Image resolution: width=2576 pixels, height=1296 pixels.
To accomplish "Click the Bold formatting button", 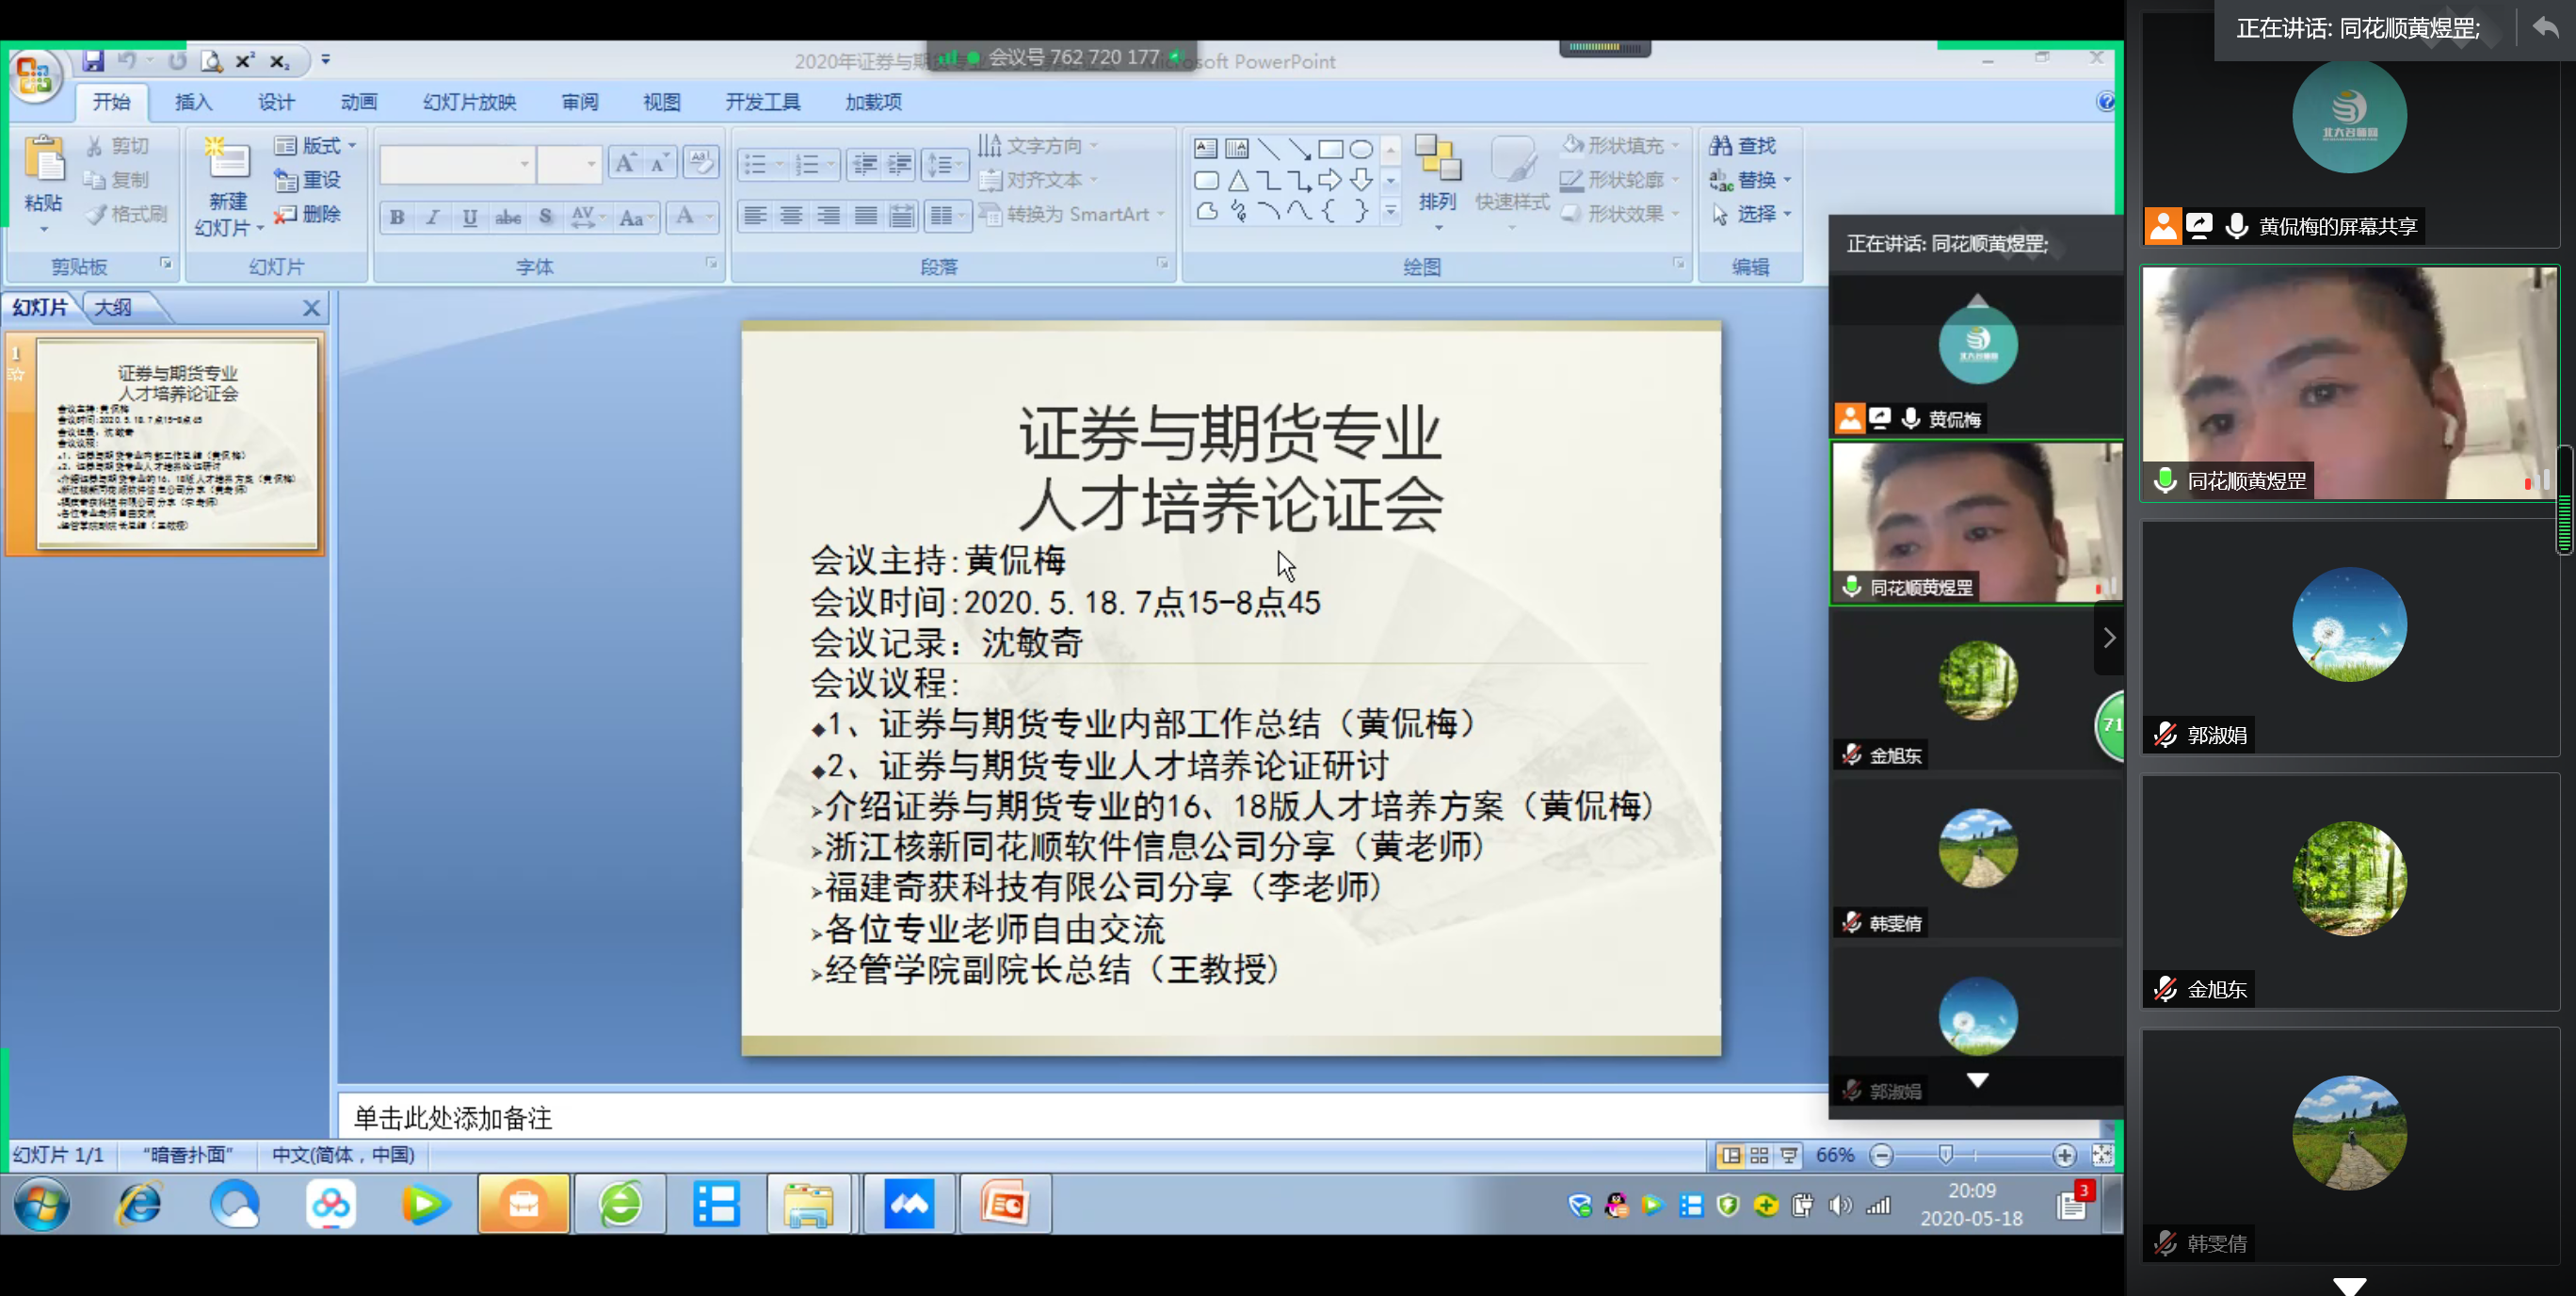I will coord(397,217).
